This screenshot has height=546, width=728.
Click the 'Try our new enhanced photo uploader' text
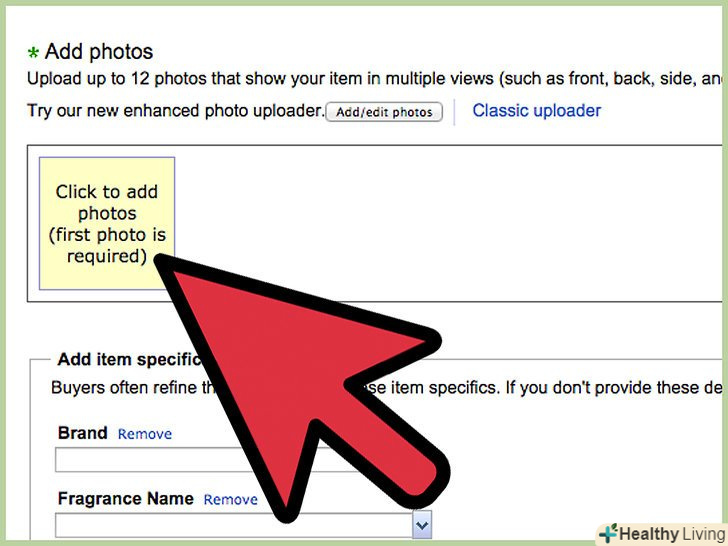pyautogui.click(x=176, y=110)
